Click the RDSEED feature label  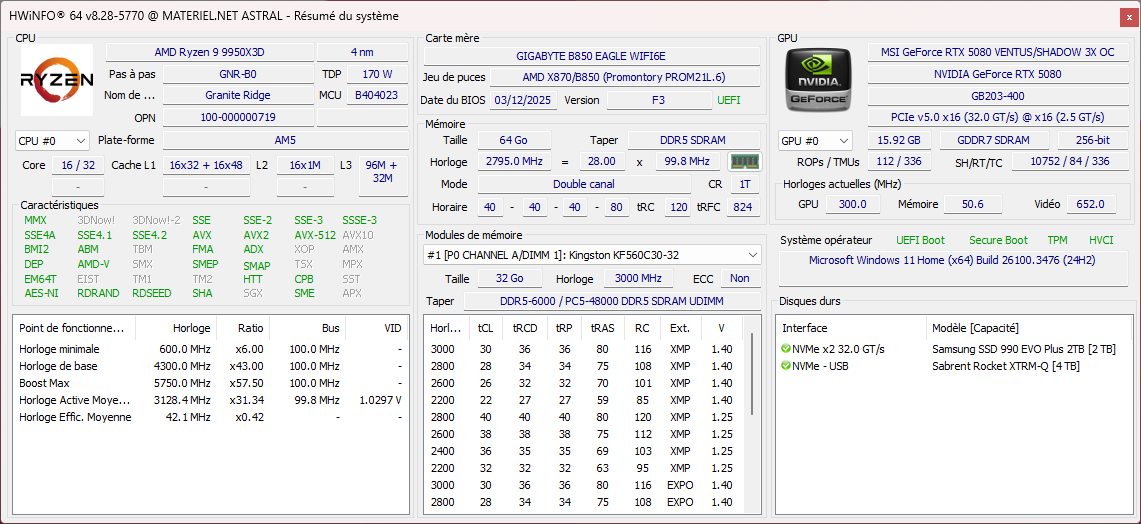tap(150, 293)
